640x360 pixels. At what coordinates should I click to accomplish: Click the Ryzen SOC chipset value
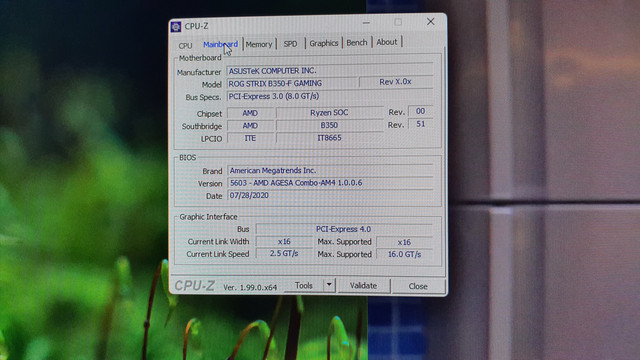tap(329, 112)
